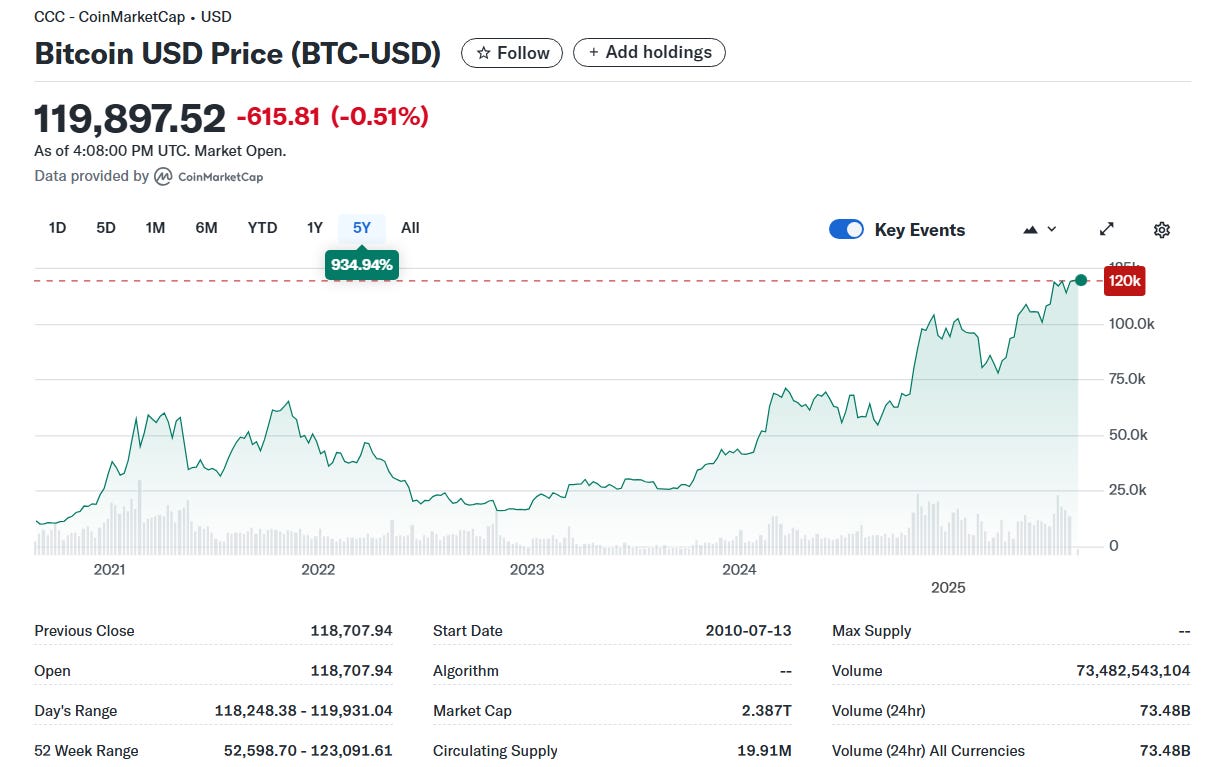Select the All time range

[410, 228]
